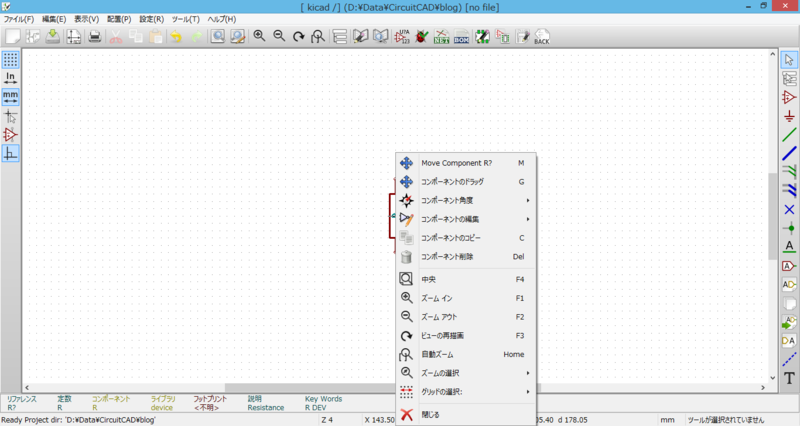The width and height of the screenshot is (800, 426).
Task: Expand the グリッドの選択 submenu
Action: 466,392
